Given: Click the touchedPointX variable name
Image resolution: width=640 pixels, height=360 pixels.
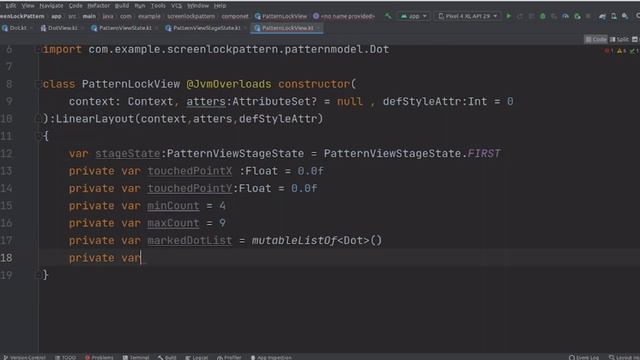Looking at the screenshot, I should click(189, 171).
